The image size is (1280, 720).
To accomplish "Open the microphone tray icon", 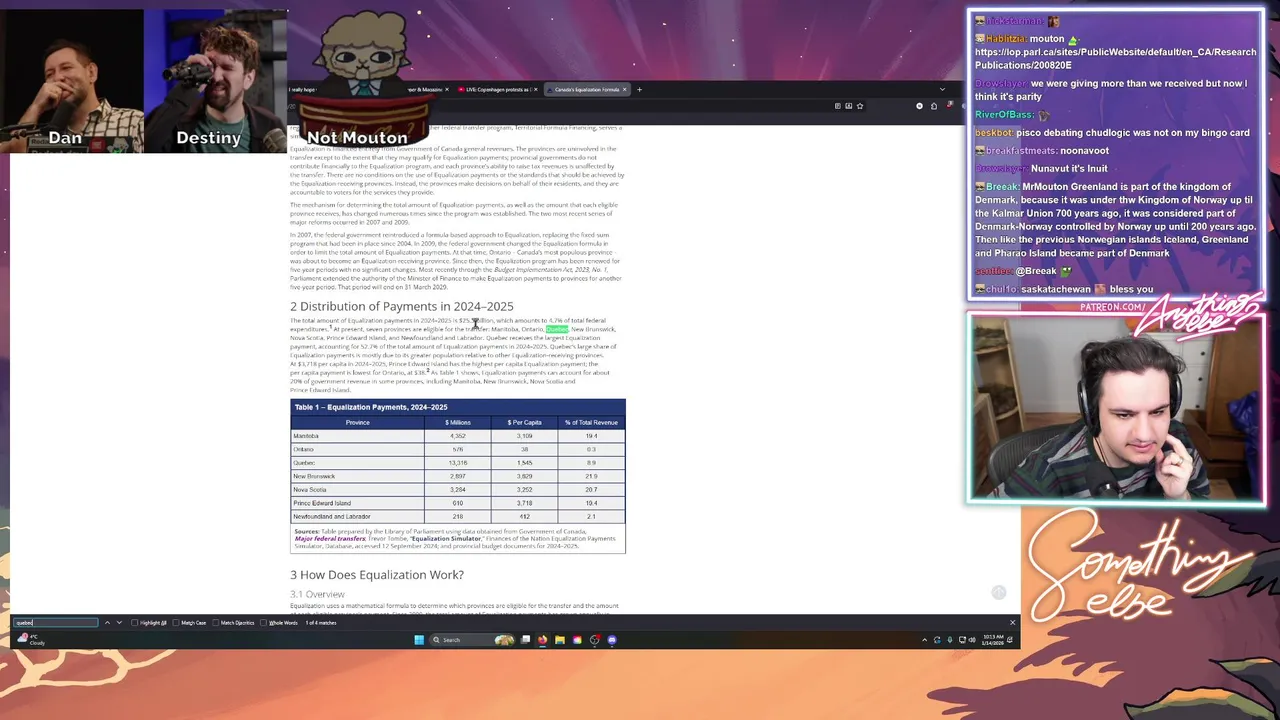I will [x=950, y=640].
